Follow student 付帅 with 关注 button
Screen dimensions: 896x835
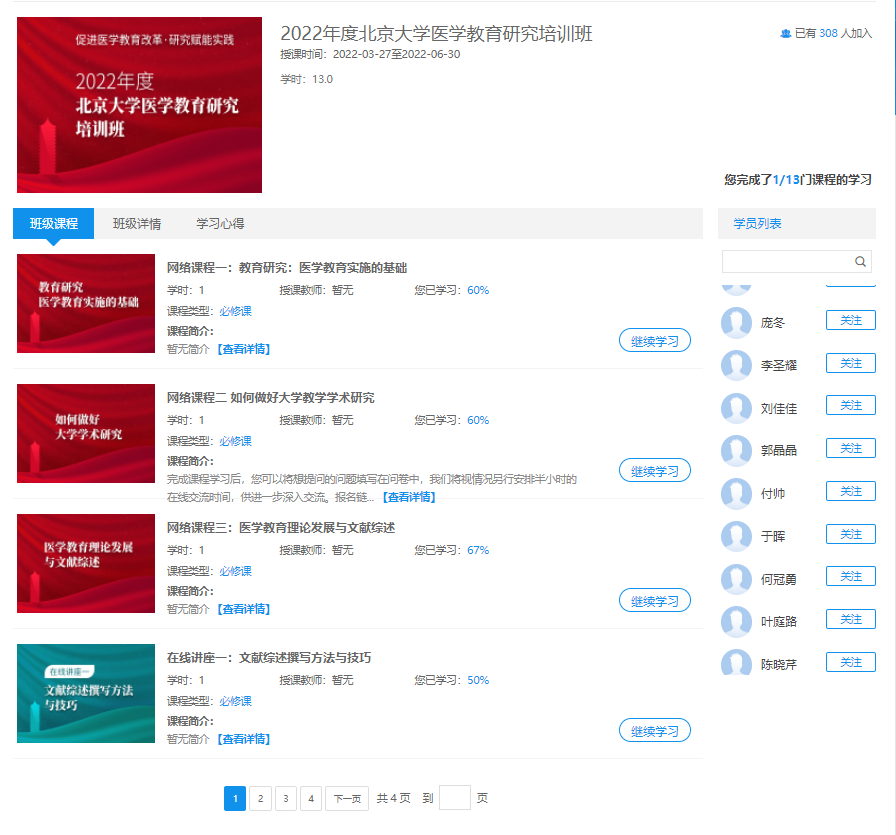pyautogui.click(x=851, y=492)
